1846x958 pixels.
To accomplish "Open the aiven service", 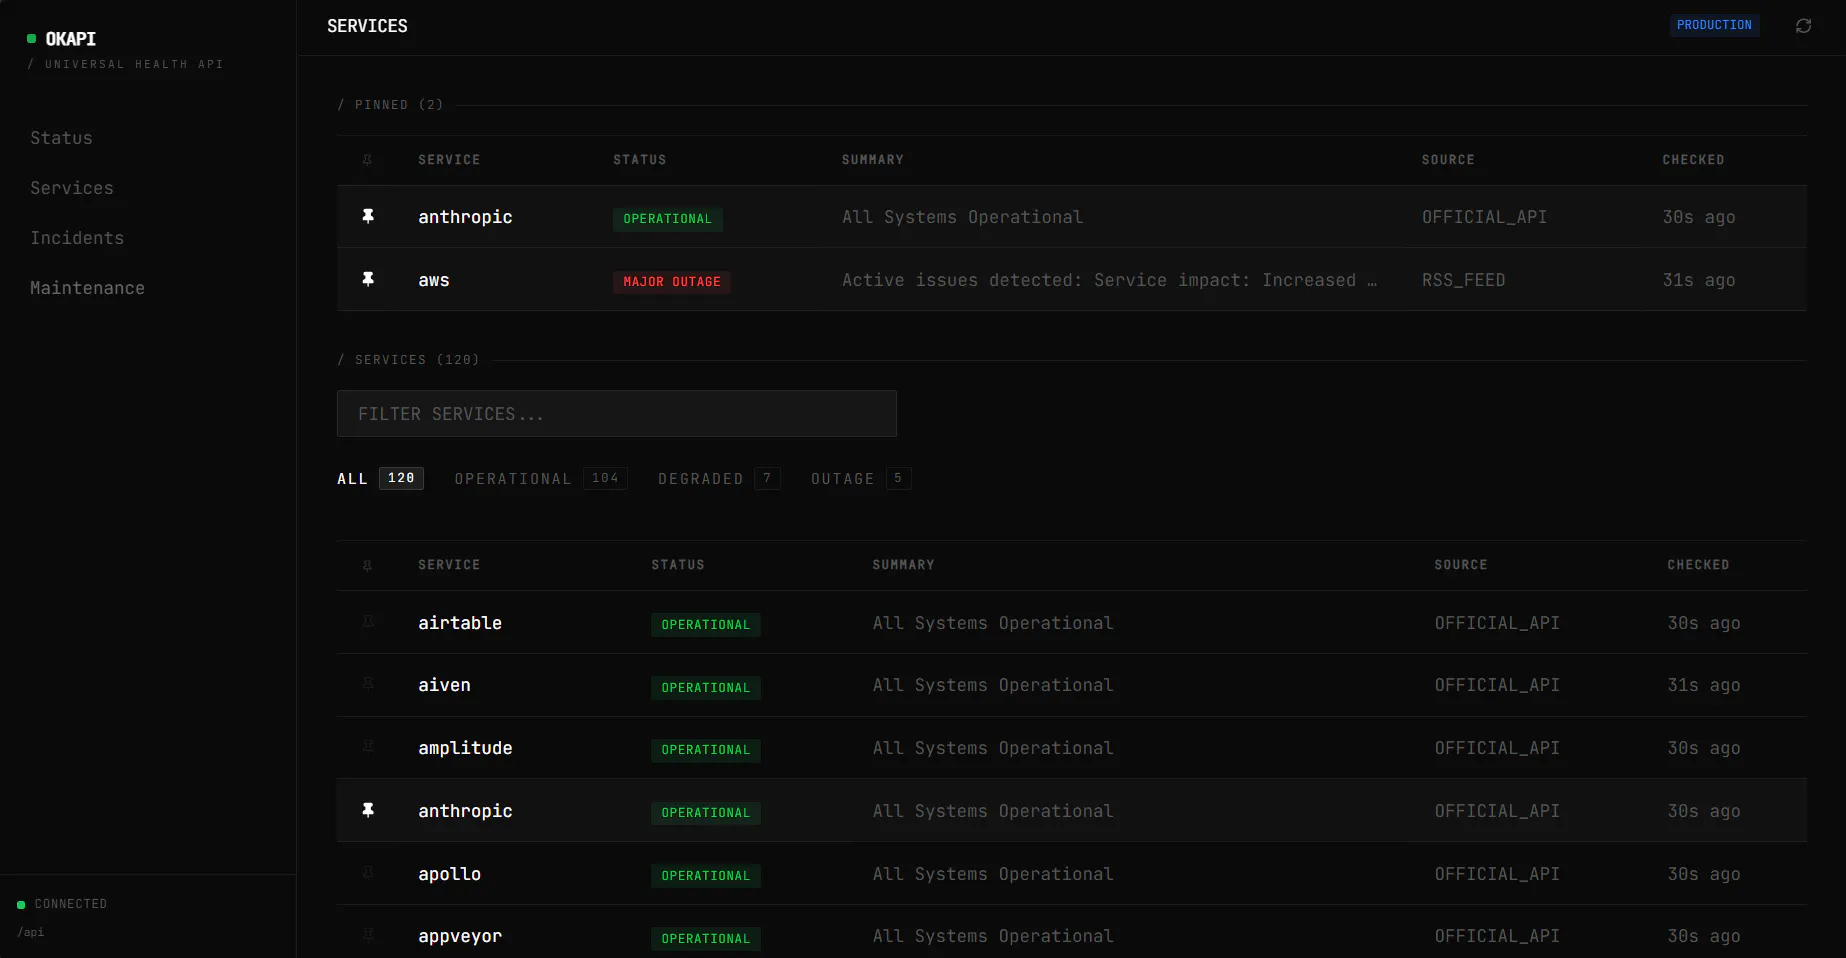I will coord(444,685).
